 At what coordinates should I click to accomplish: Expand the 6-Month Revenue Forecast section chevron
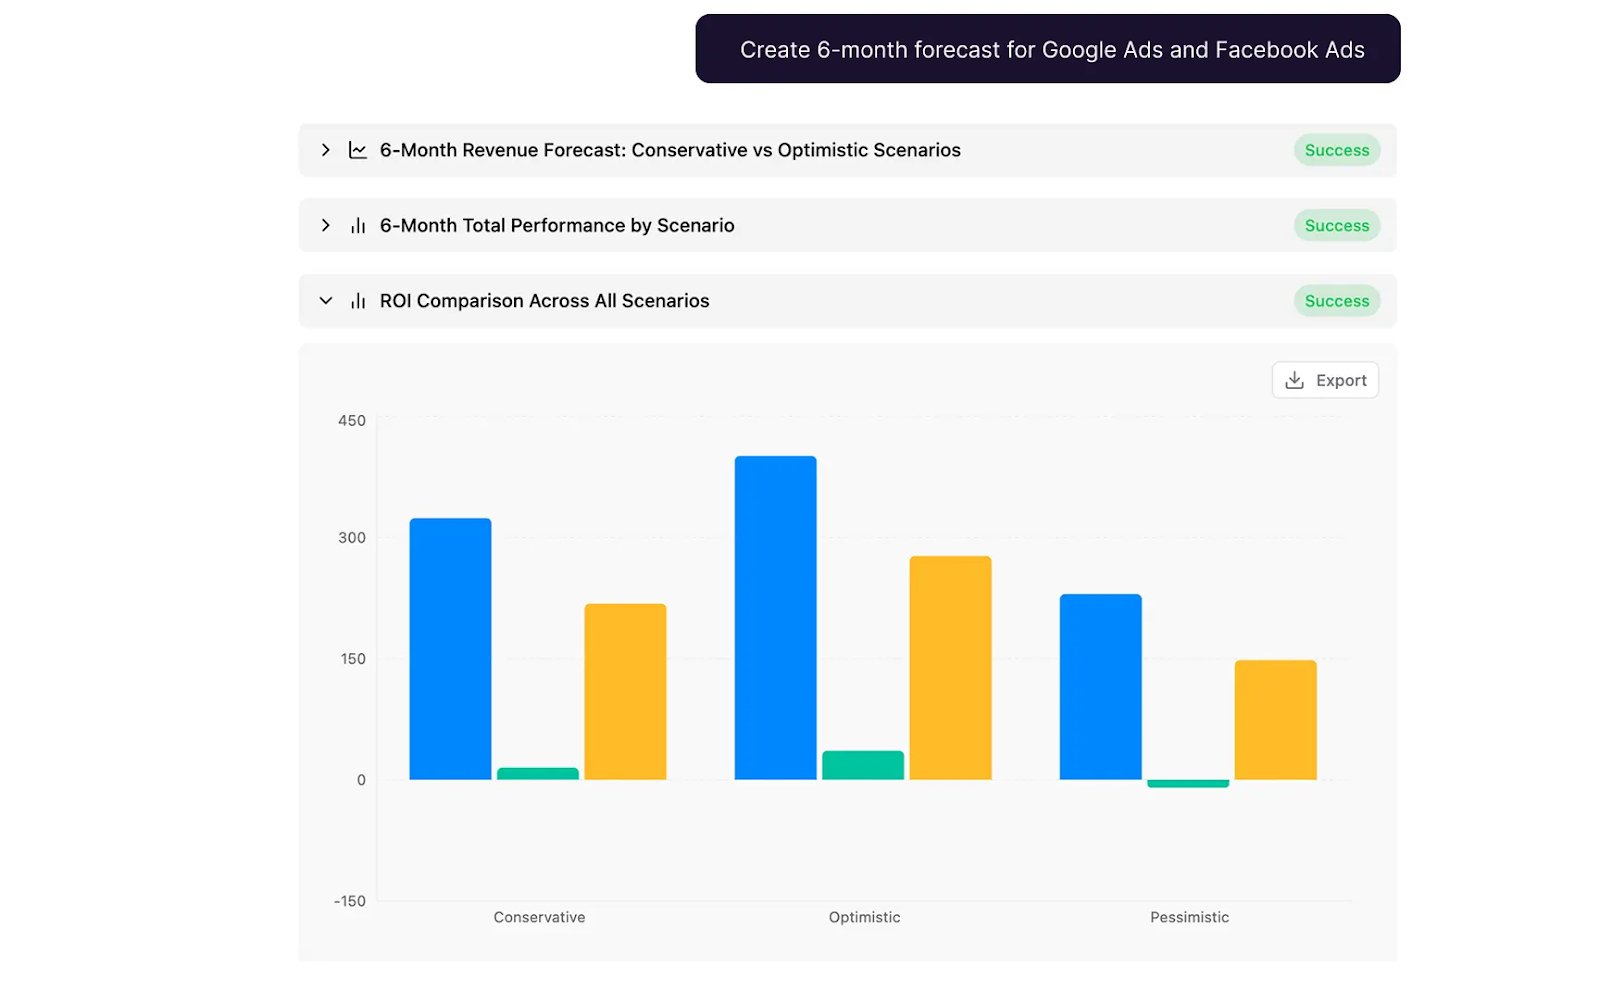pos(326,150)
